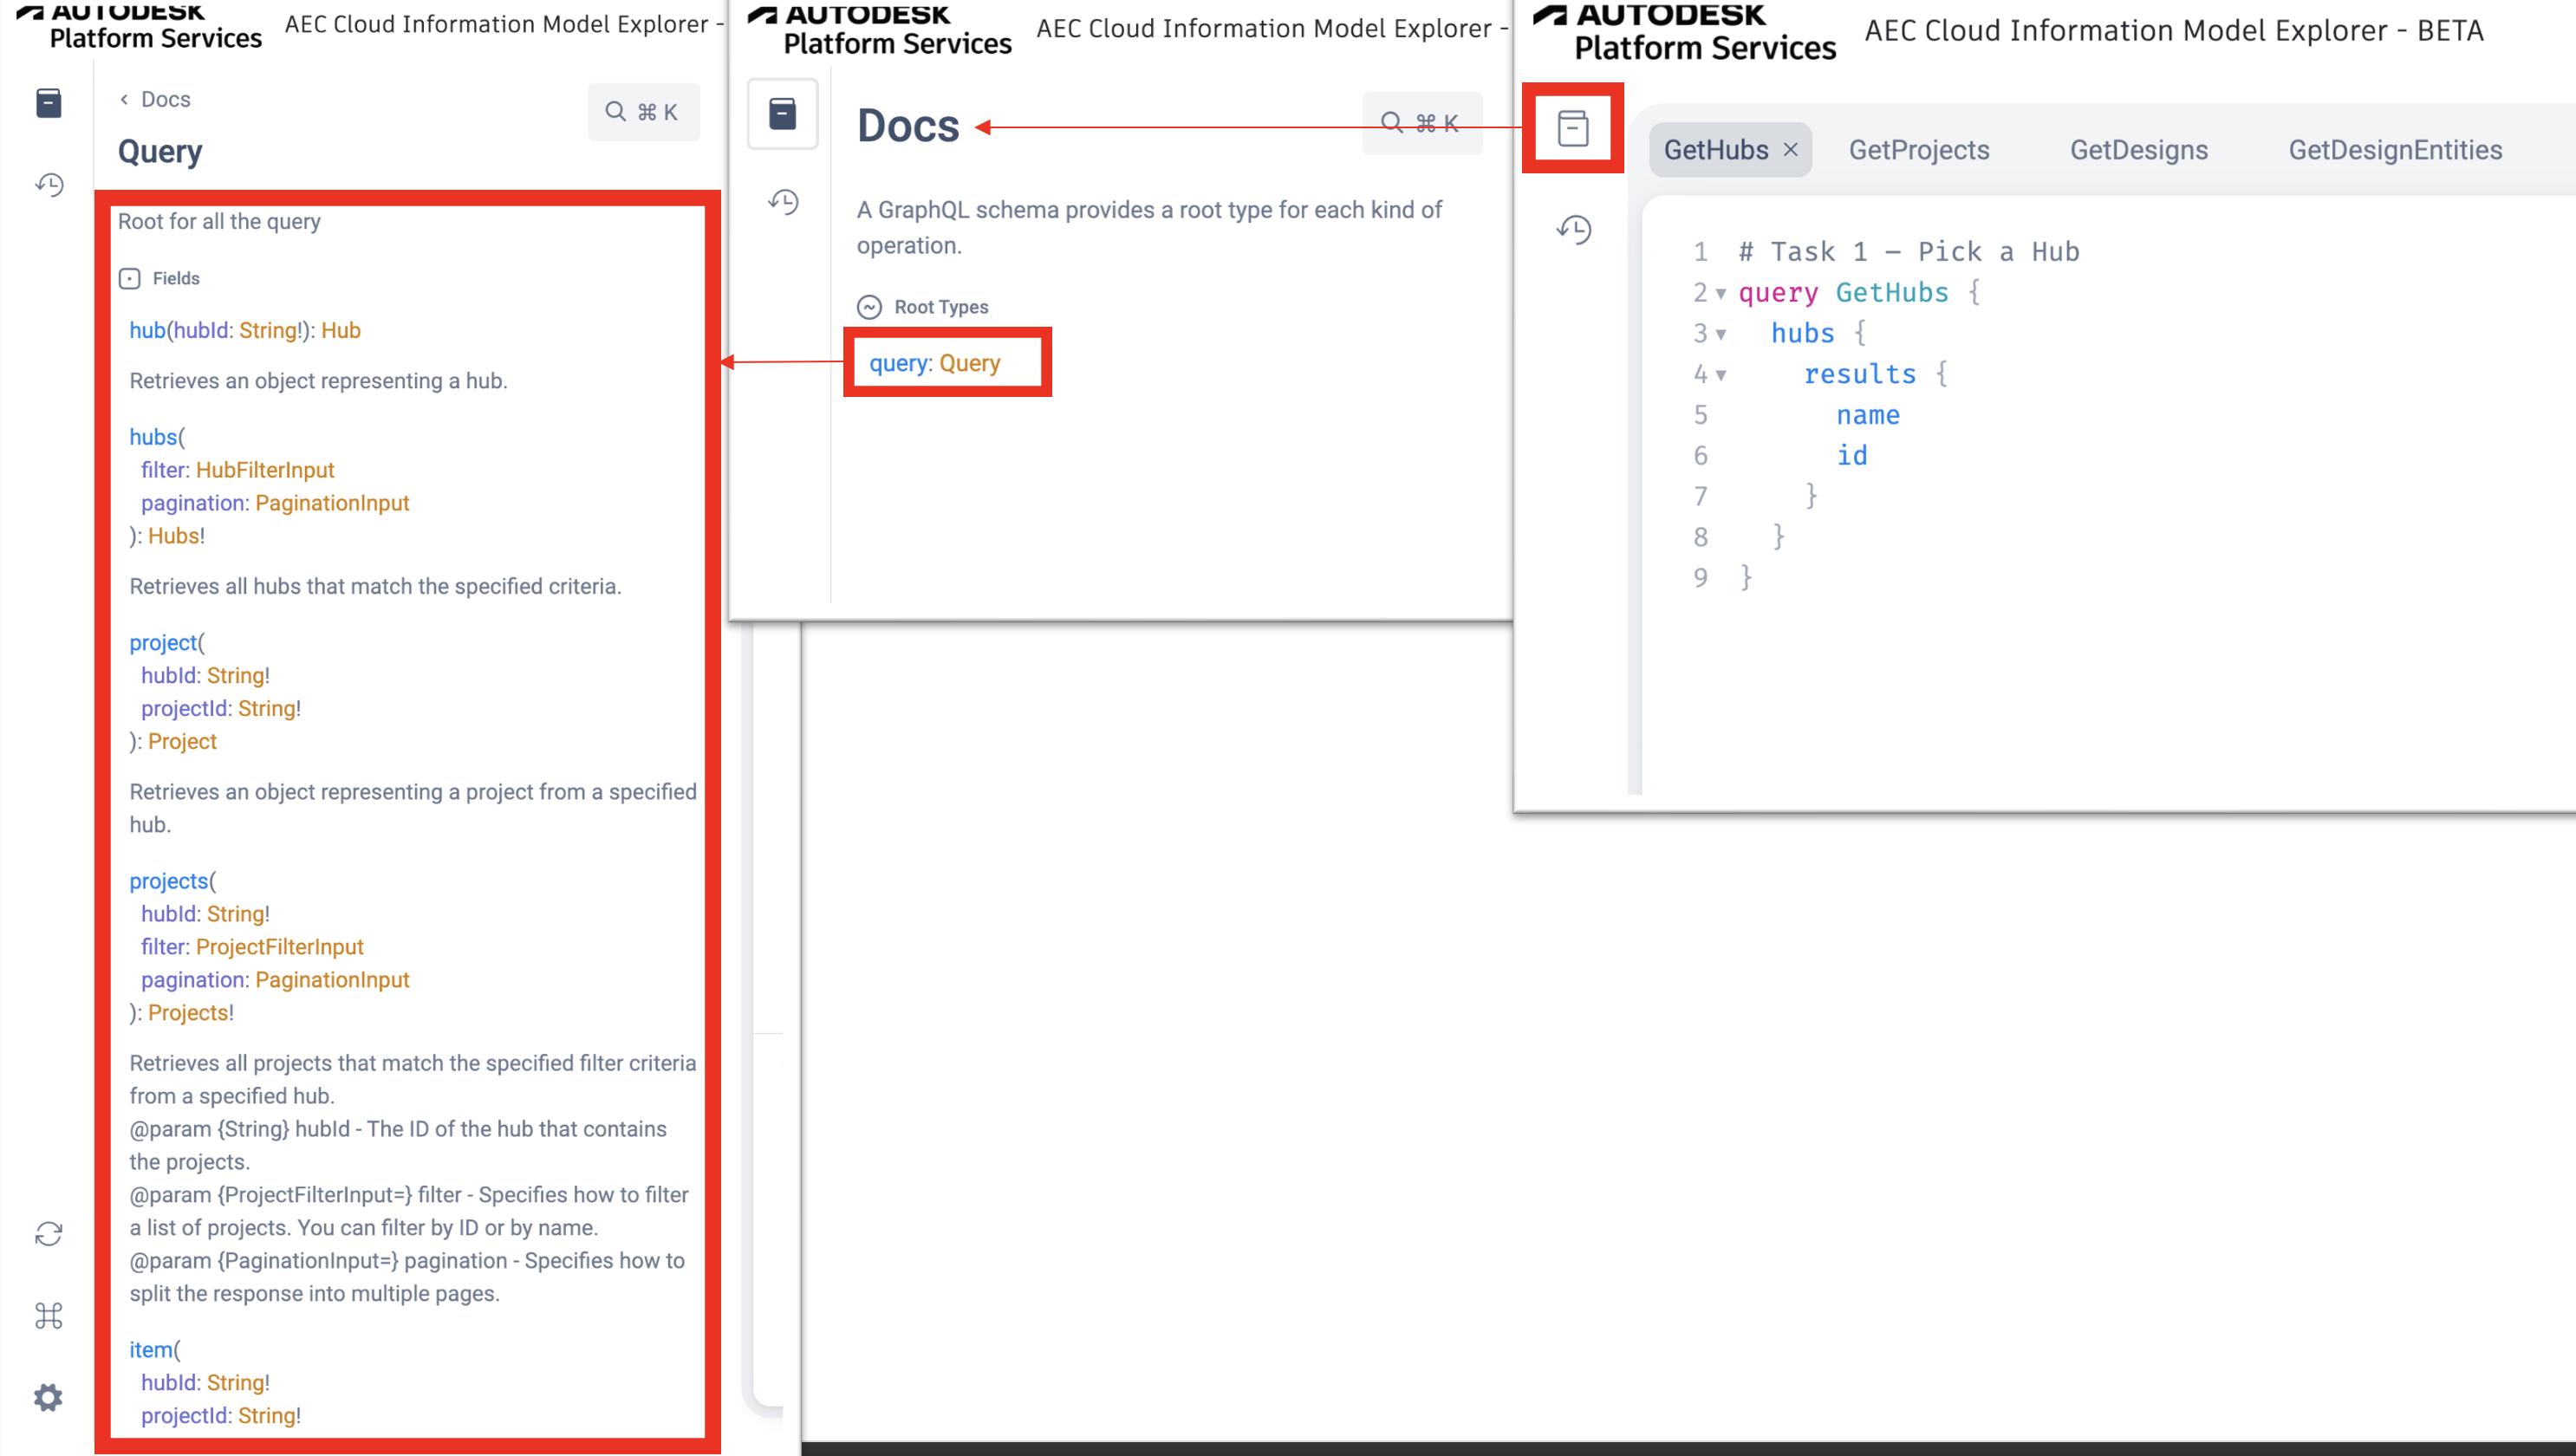Open the Hubs return type link
This screenshot has height=1456, width=2576.
pyautogui.click(x=173, y=536)
